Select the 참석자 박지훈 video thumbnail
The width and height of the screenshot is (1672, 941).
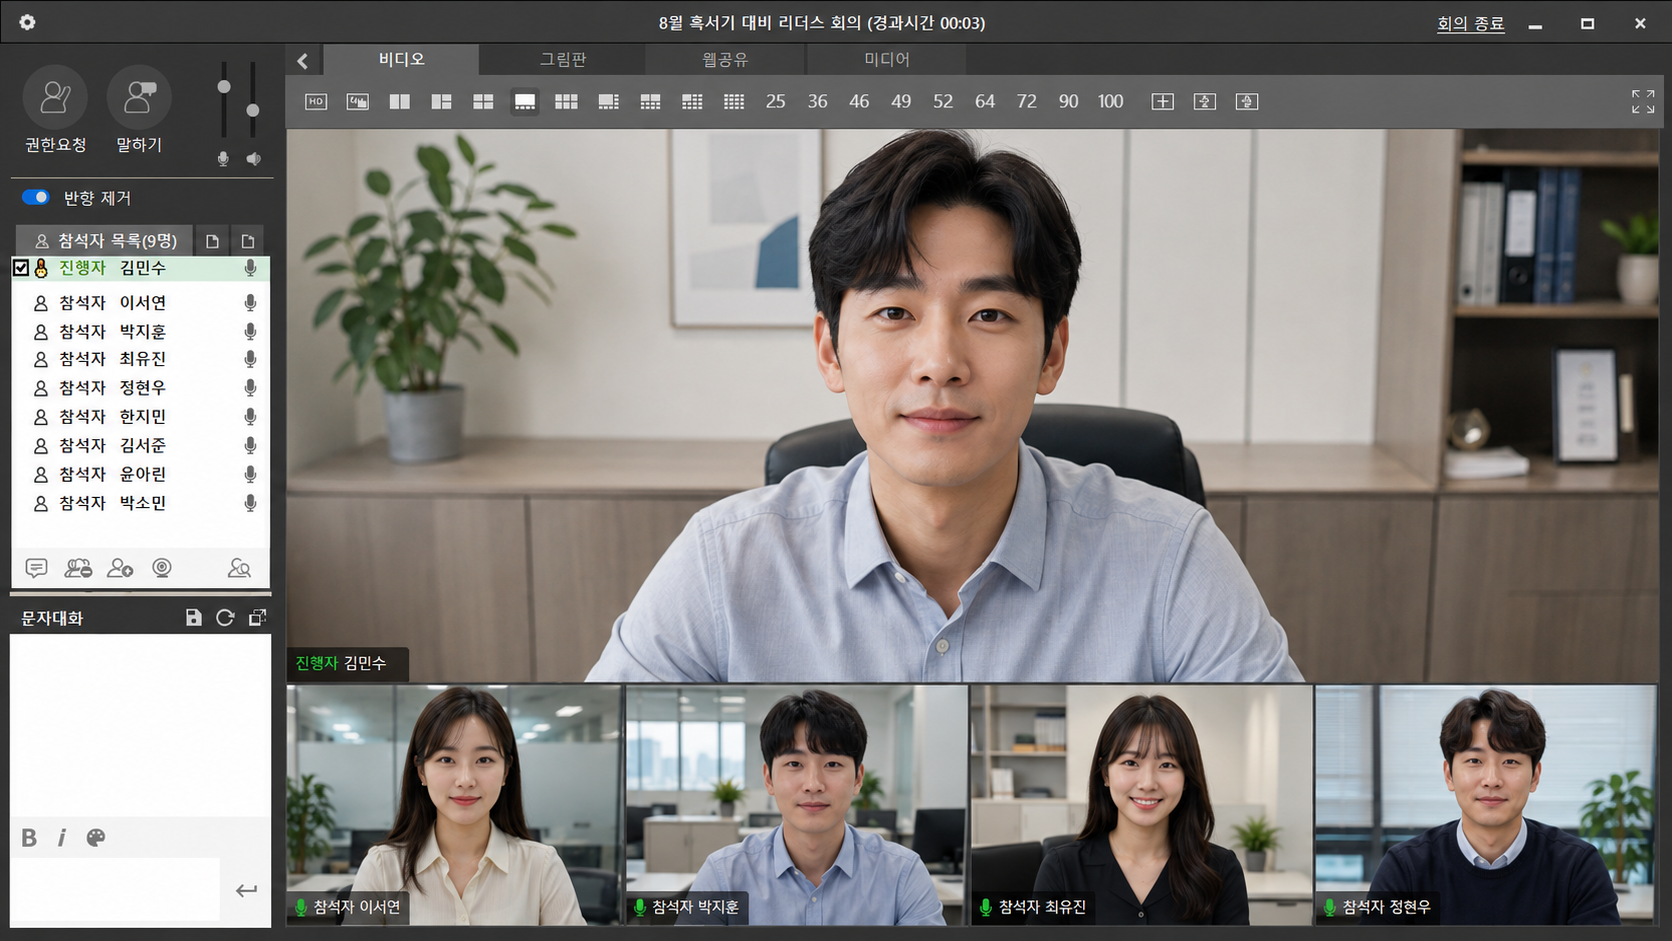coord(796,805)
